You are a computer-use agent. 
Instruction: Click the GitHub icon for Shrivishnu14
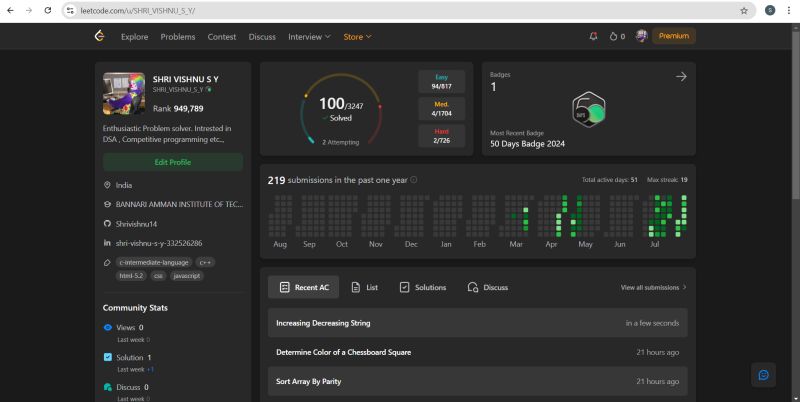pyautogui.click(x=107, y=223)
